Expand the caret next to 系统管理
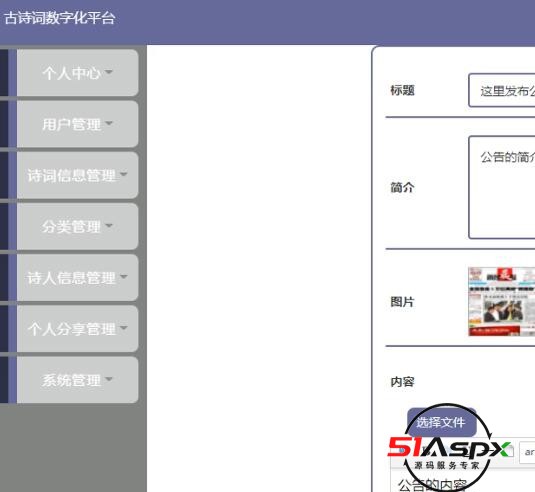535x492 pixels. pos(109,379)
